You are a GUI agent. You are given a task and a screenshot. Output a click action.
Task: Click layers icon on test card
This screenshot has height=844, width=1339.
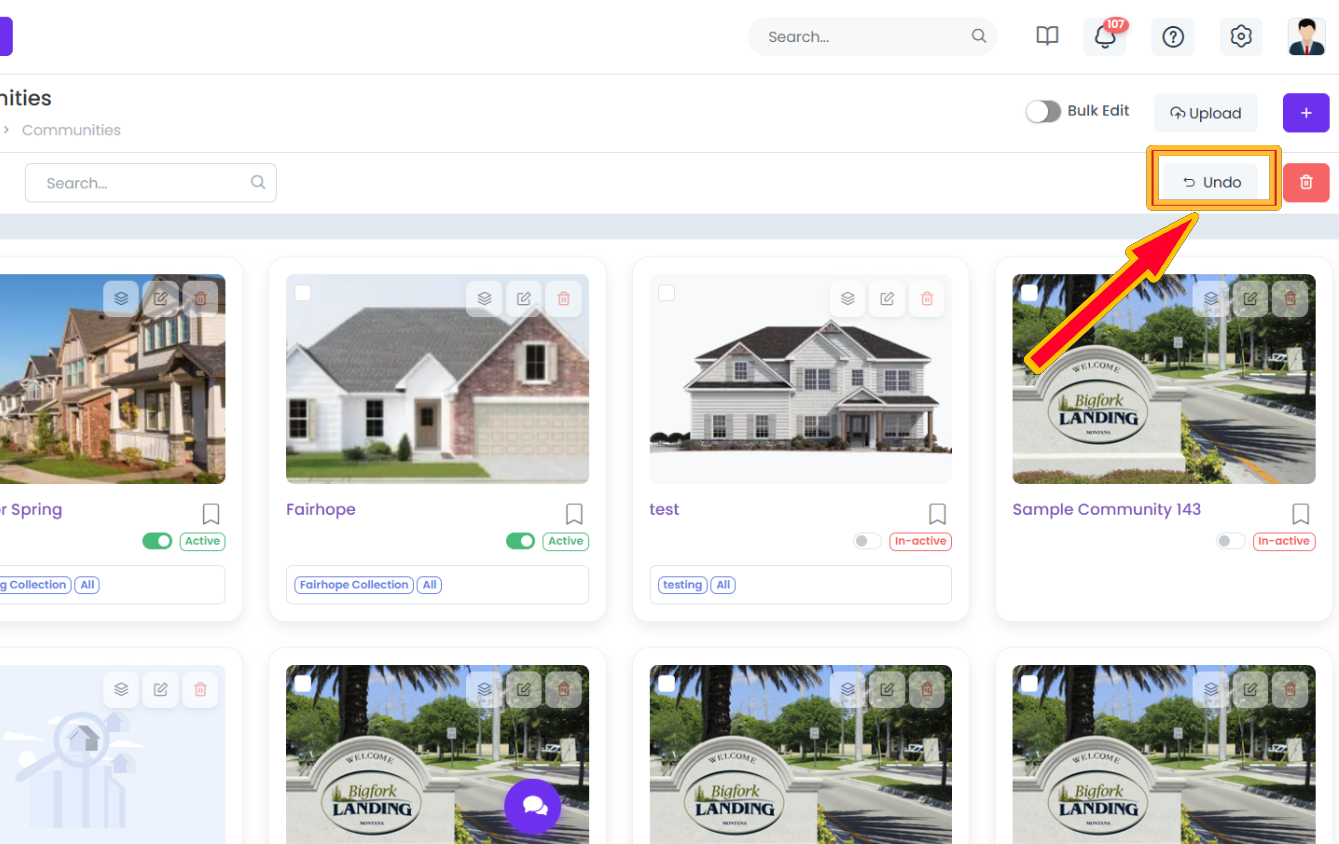[847, 298]
